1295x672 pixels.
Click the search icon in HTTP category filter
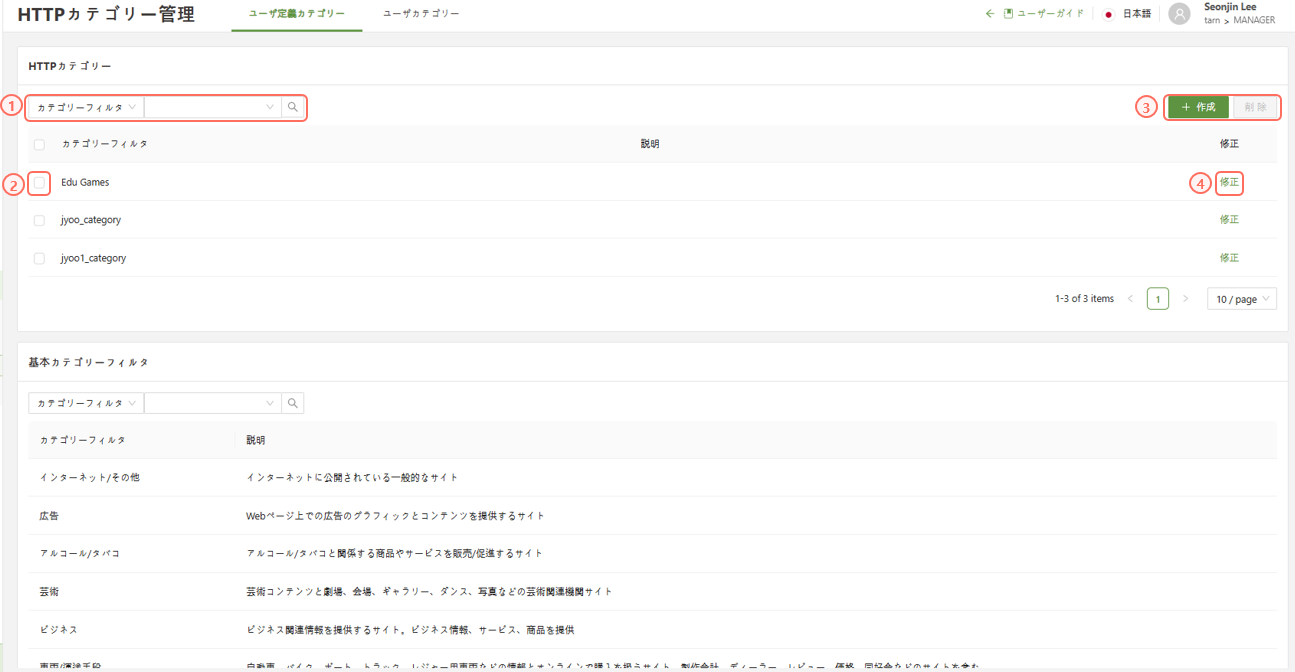(293, 107)
